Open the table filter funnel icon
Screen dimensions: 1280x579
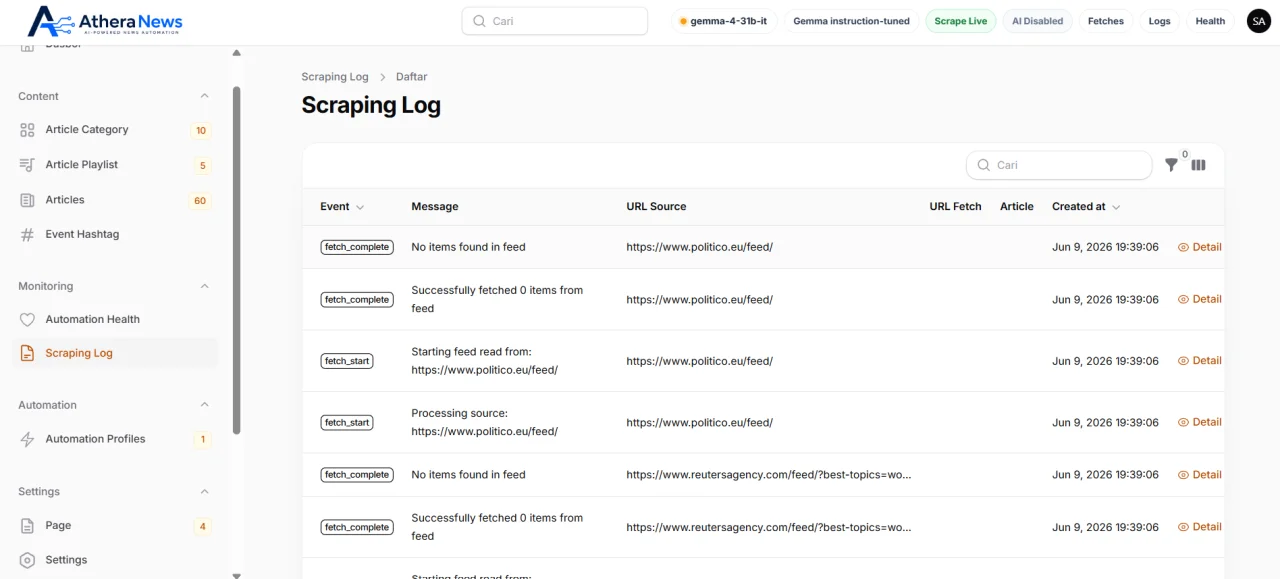(x=1171, y=165)
